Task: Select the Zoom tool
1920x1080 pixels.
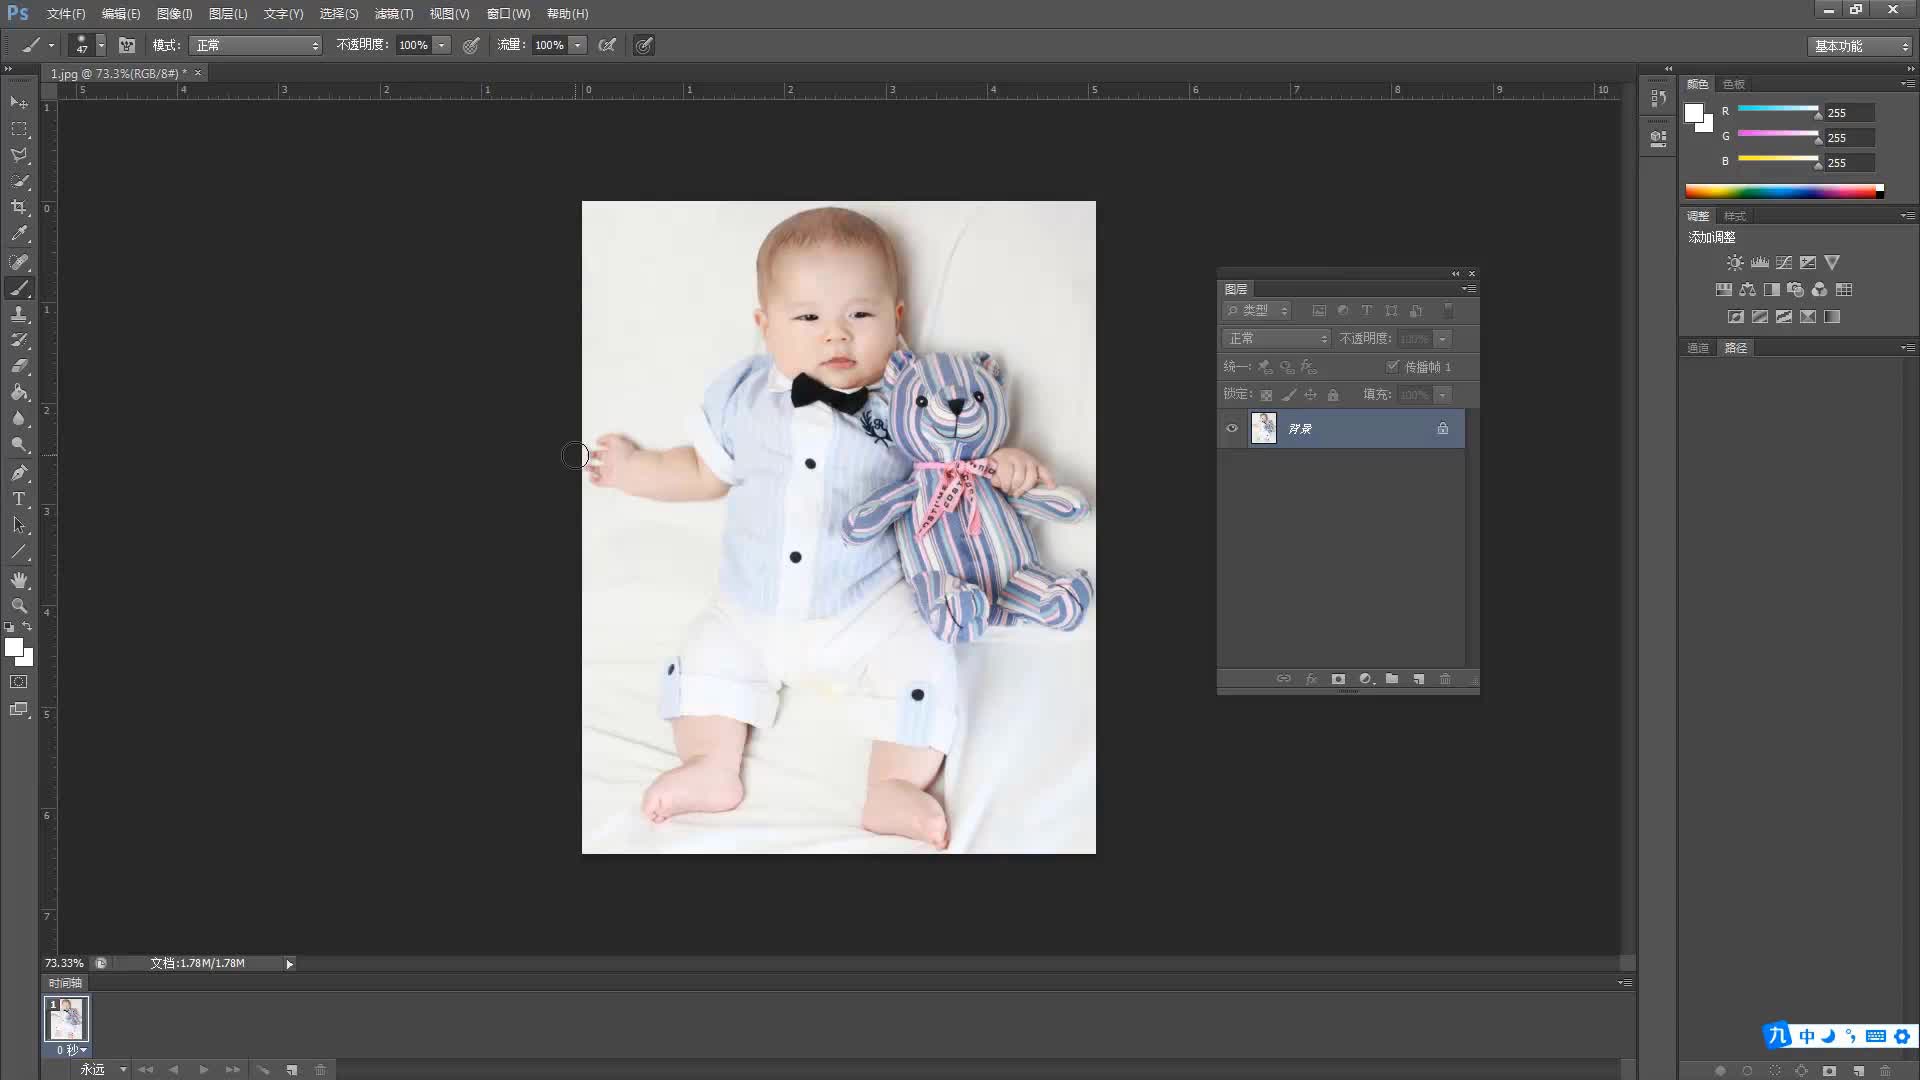Action: tap(19, 606)
